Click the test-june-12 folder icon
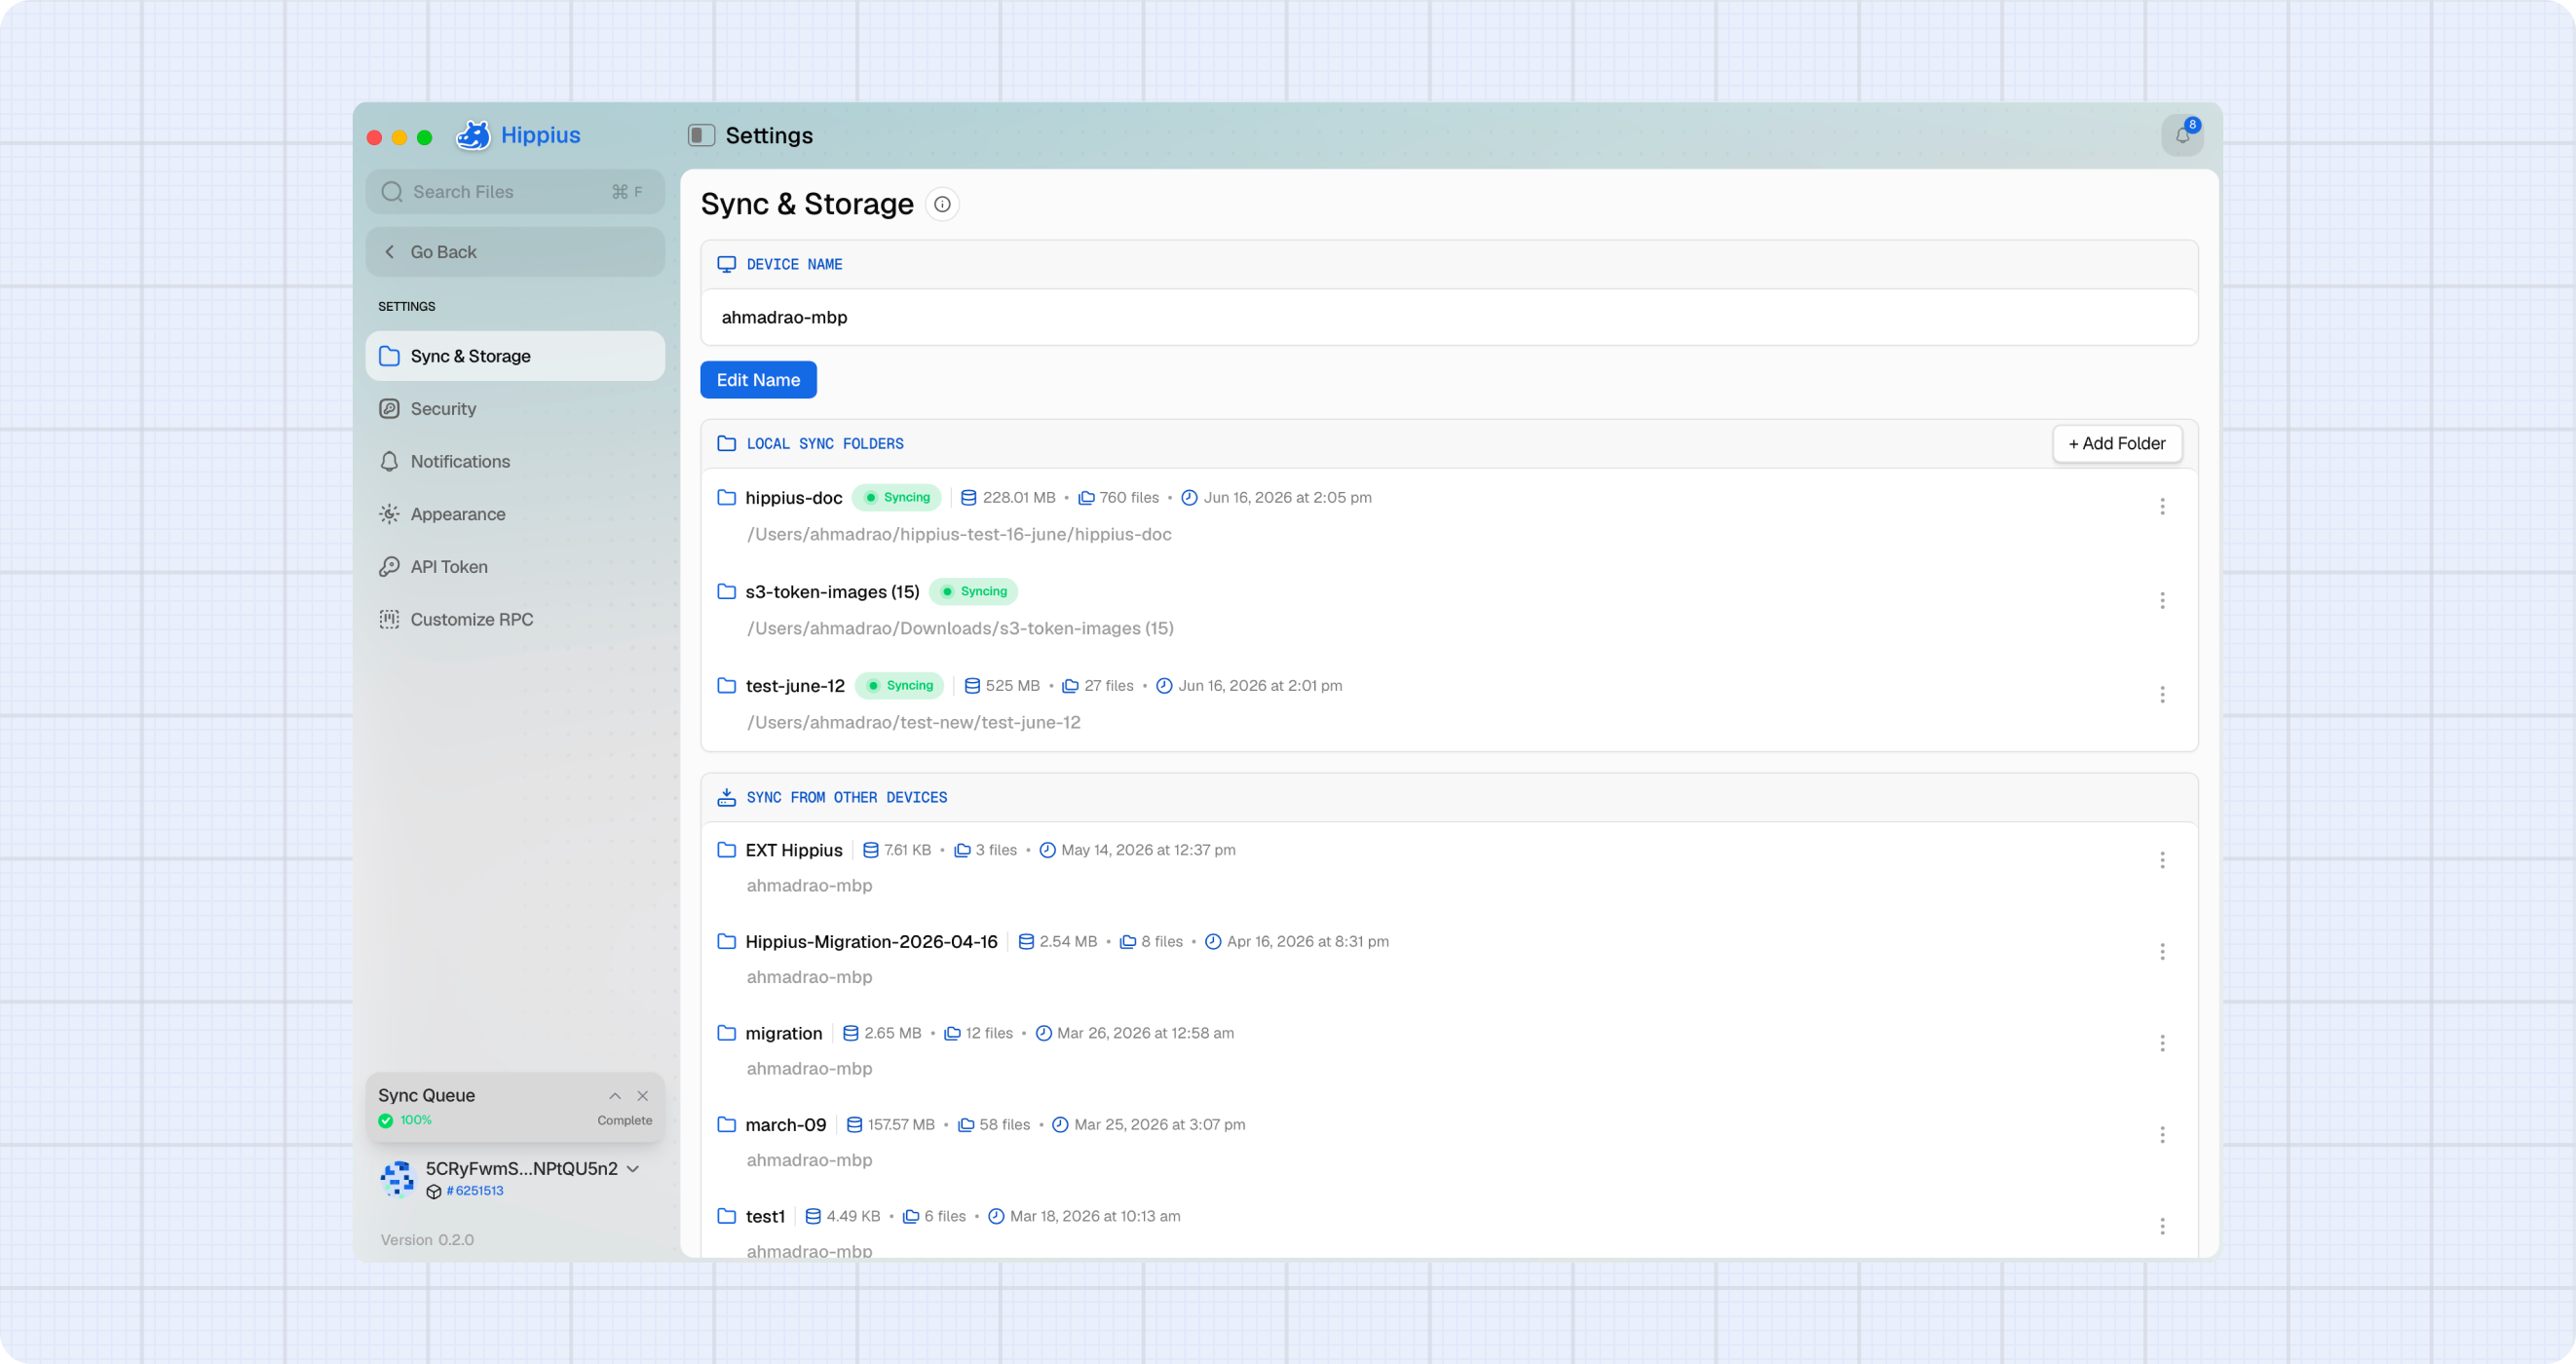 click(x=727, y=685)
